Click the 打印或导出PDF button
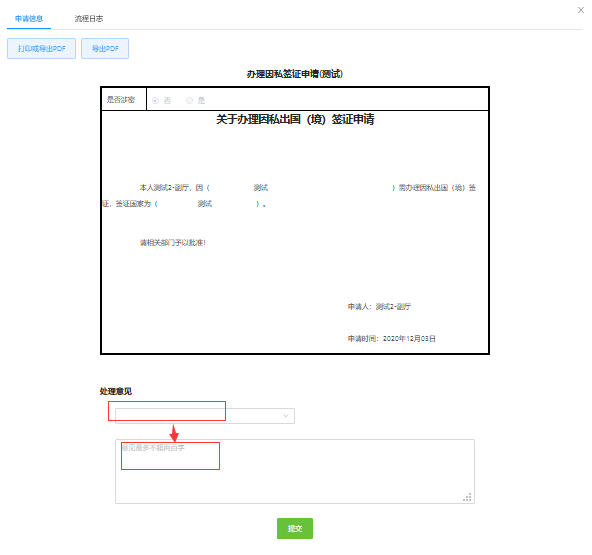This screenshot has height=555, width=592. 42,48
